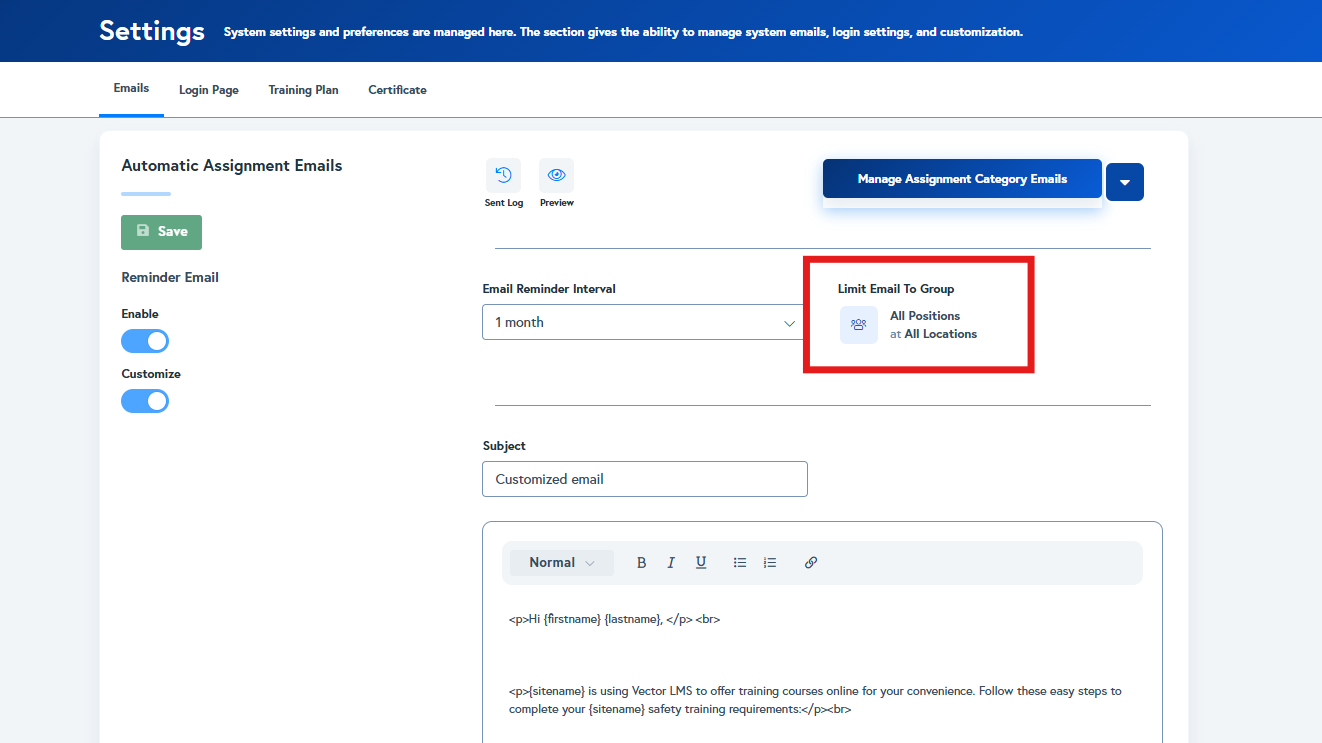Viewport: 1322px width, 743px height.
Task: Open the Email Reminder Interval dropdown
Action: coord(644,322)
